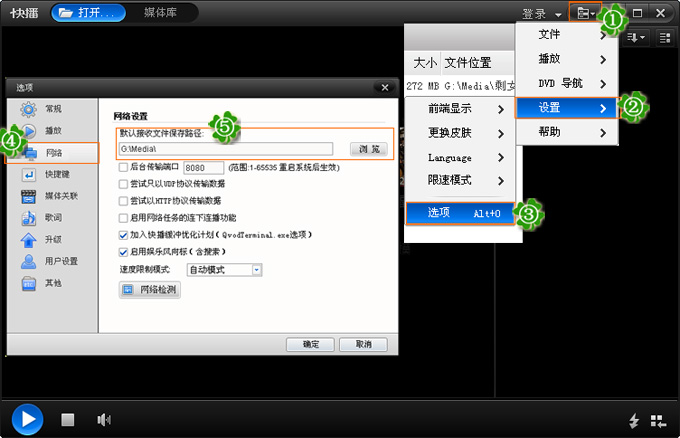
Task: Select 选项 Alt+O menu entry
Action: 460,213
